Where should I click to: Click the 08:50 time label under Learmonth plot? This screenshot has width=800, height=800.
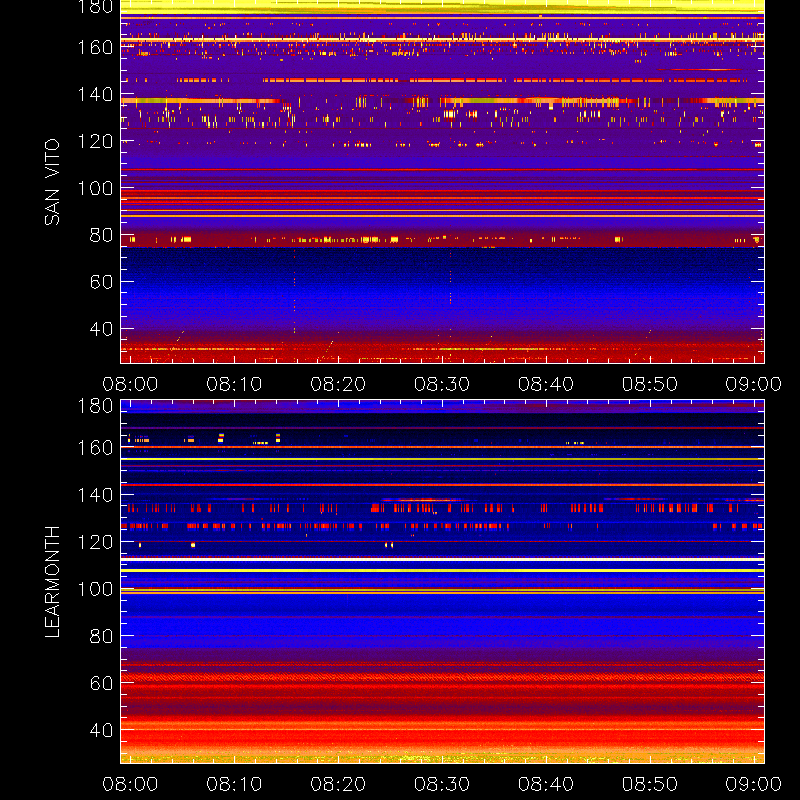[x=649, y=784]
